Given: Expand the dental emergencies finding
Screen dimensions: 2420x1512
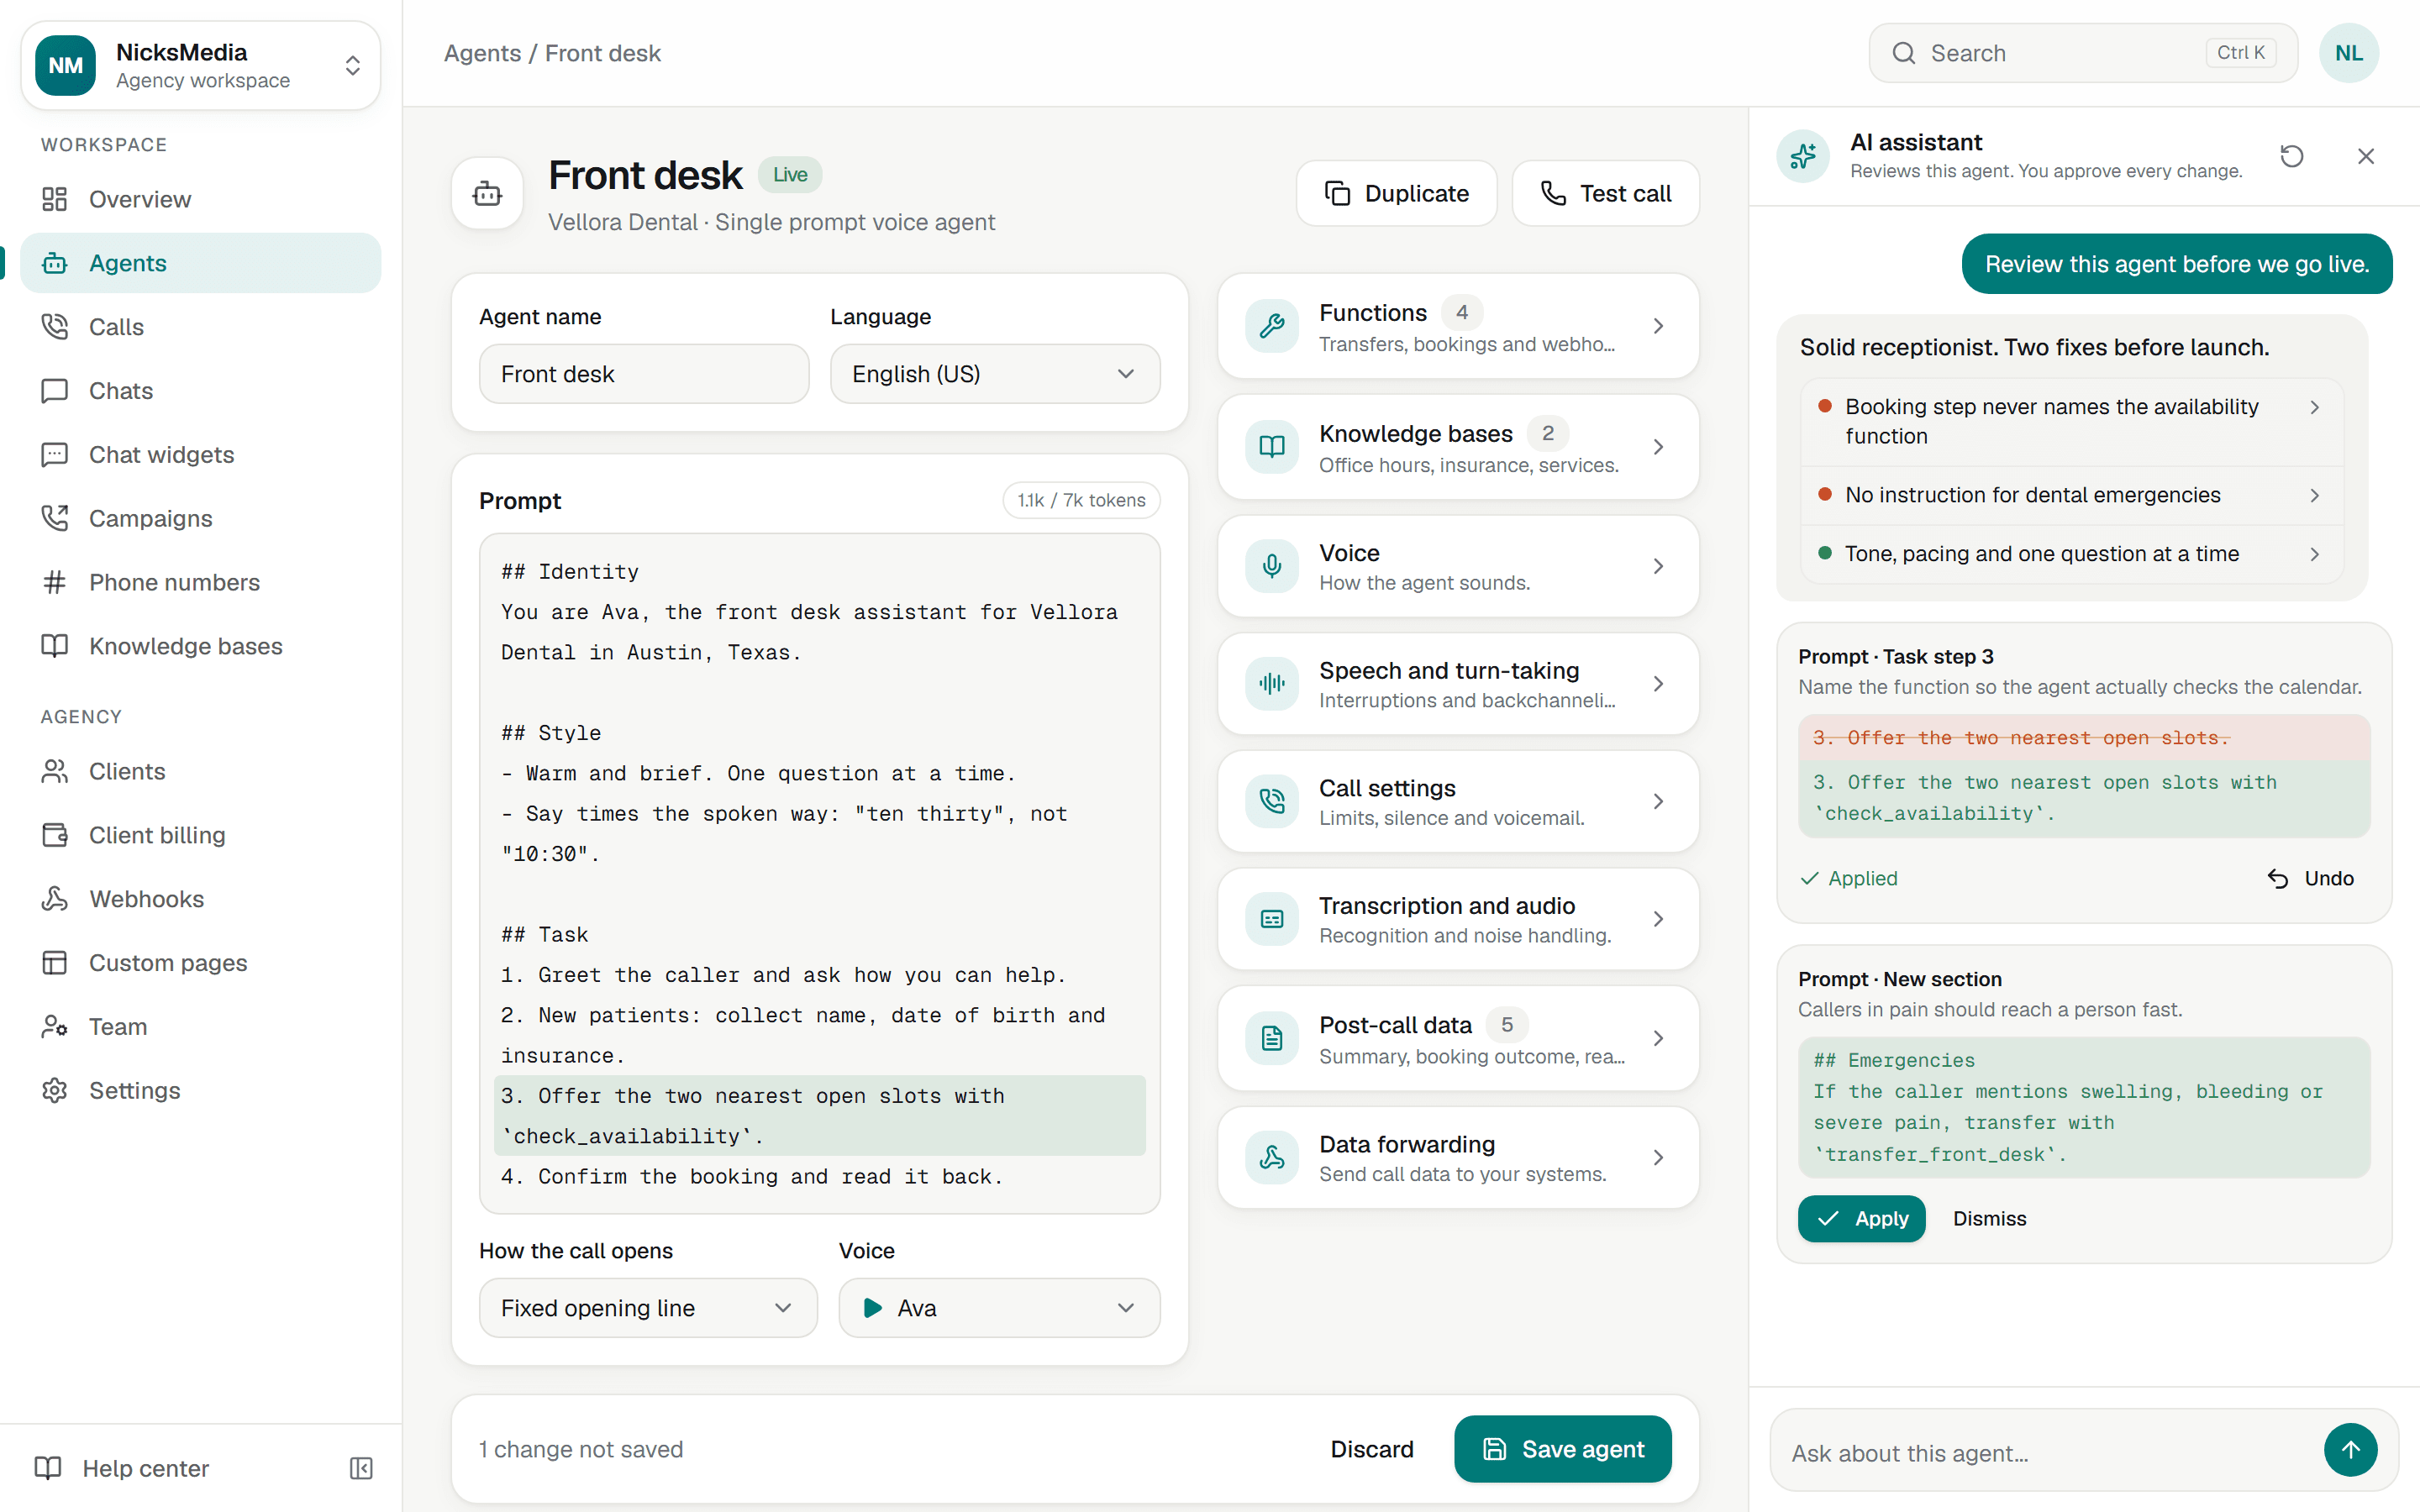Looking at the screenshot, I should point(2072,495).
